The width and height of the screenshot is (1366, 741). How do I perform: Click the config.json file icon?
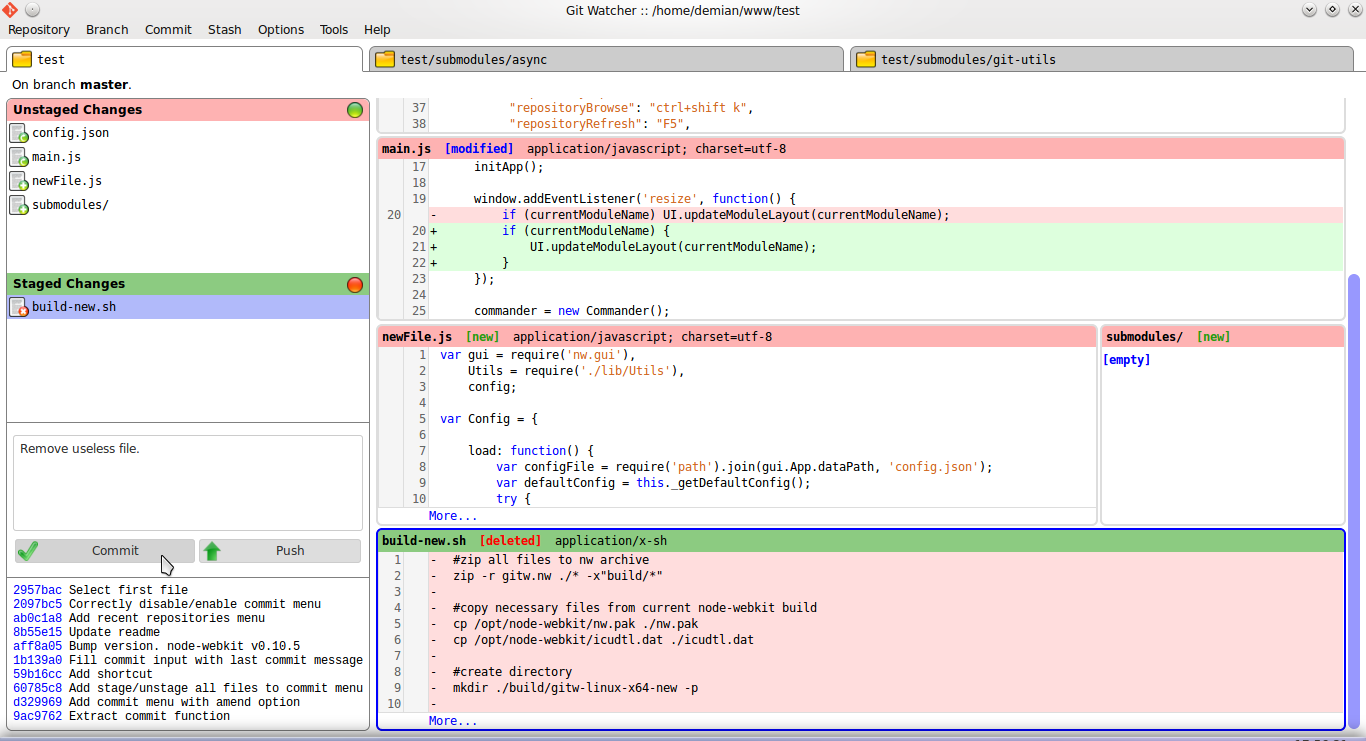pyautogui.click(x=19, y=133)
